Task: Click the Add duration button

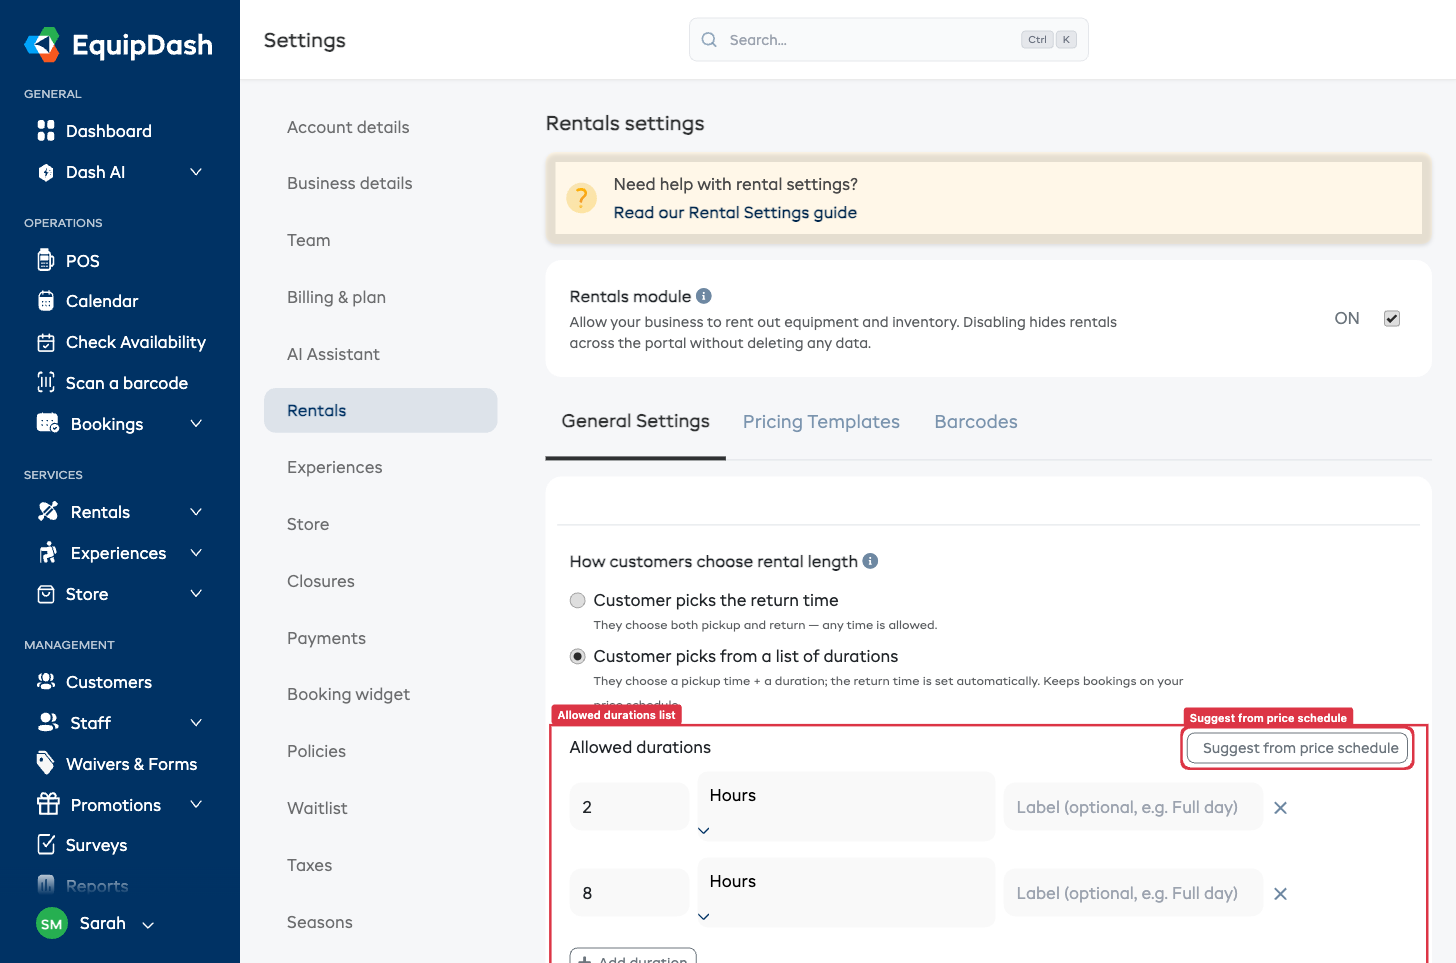Action: pyautogui.click(x=633, y=956)
